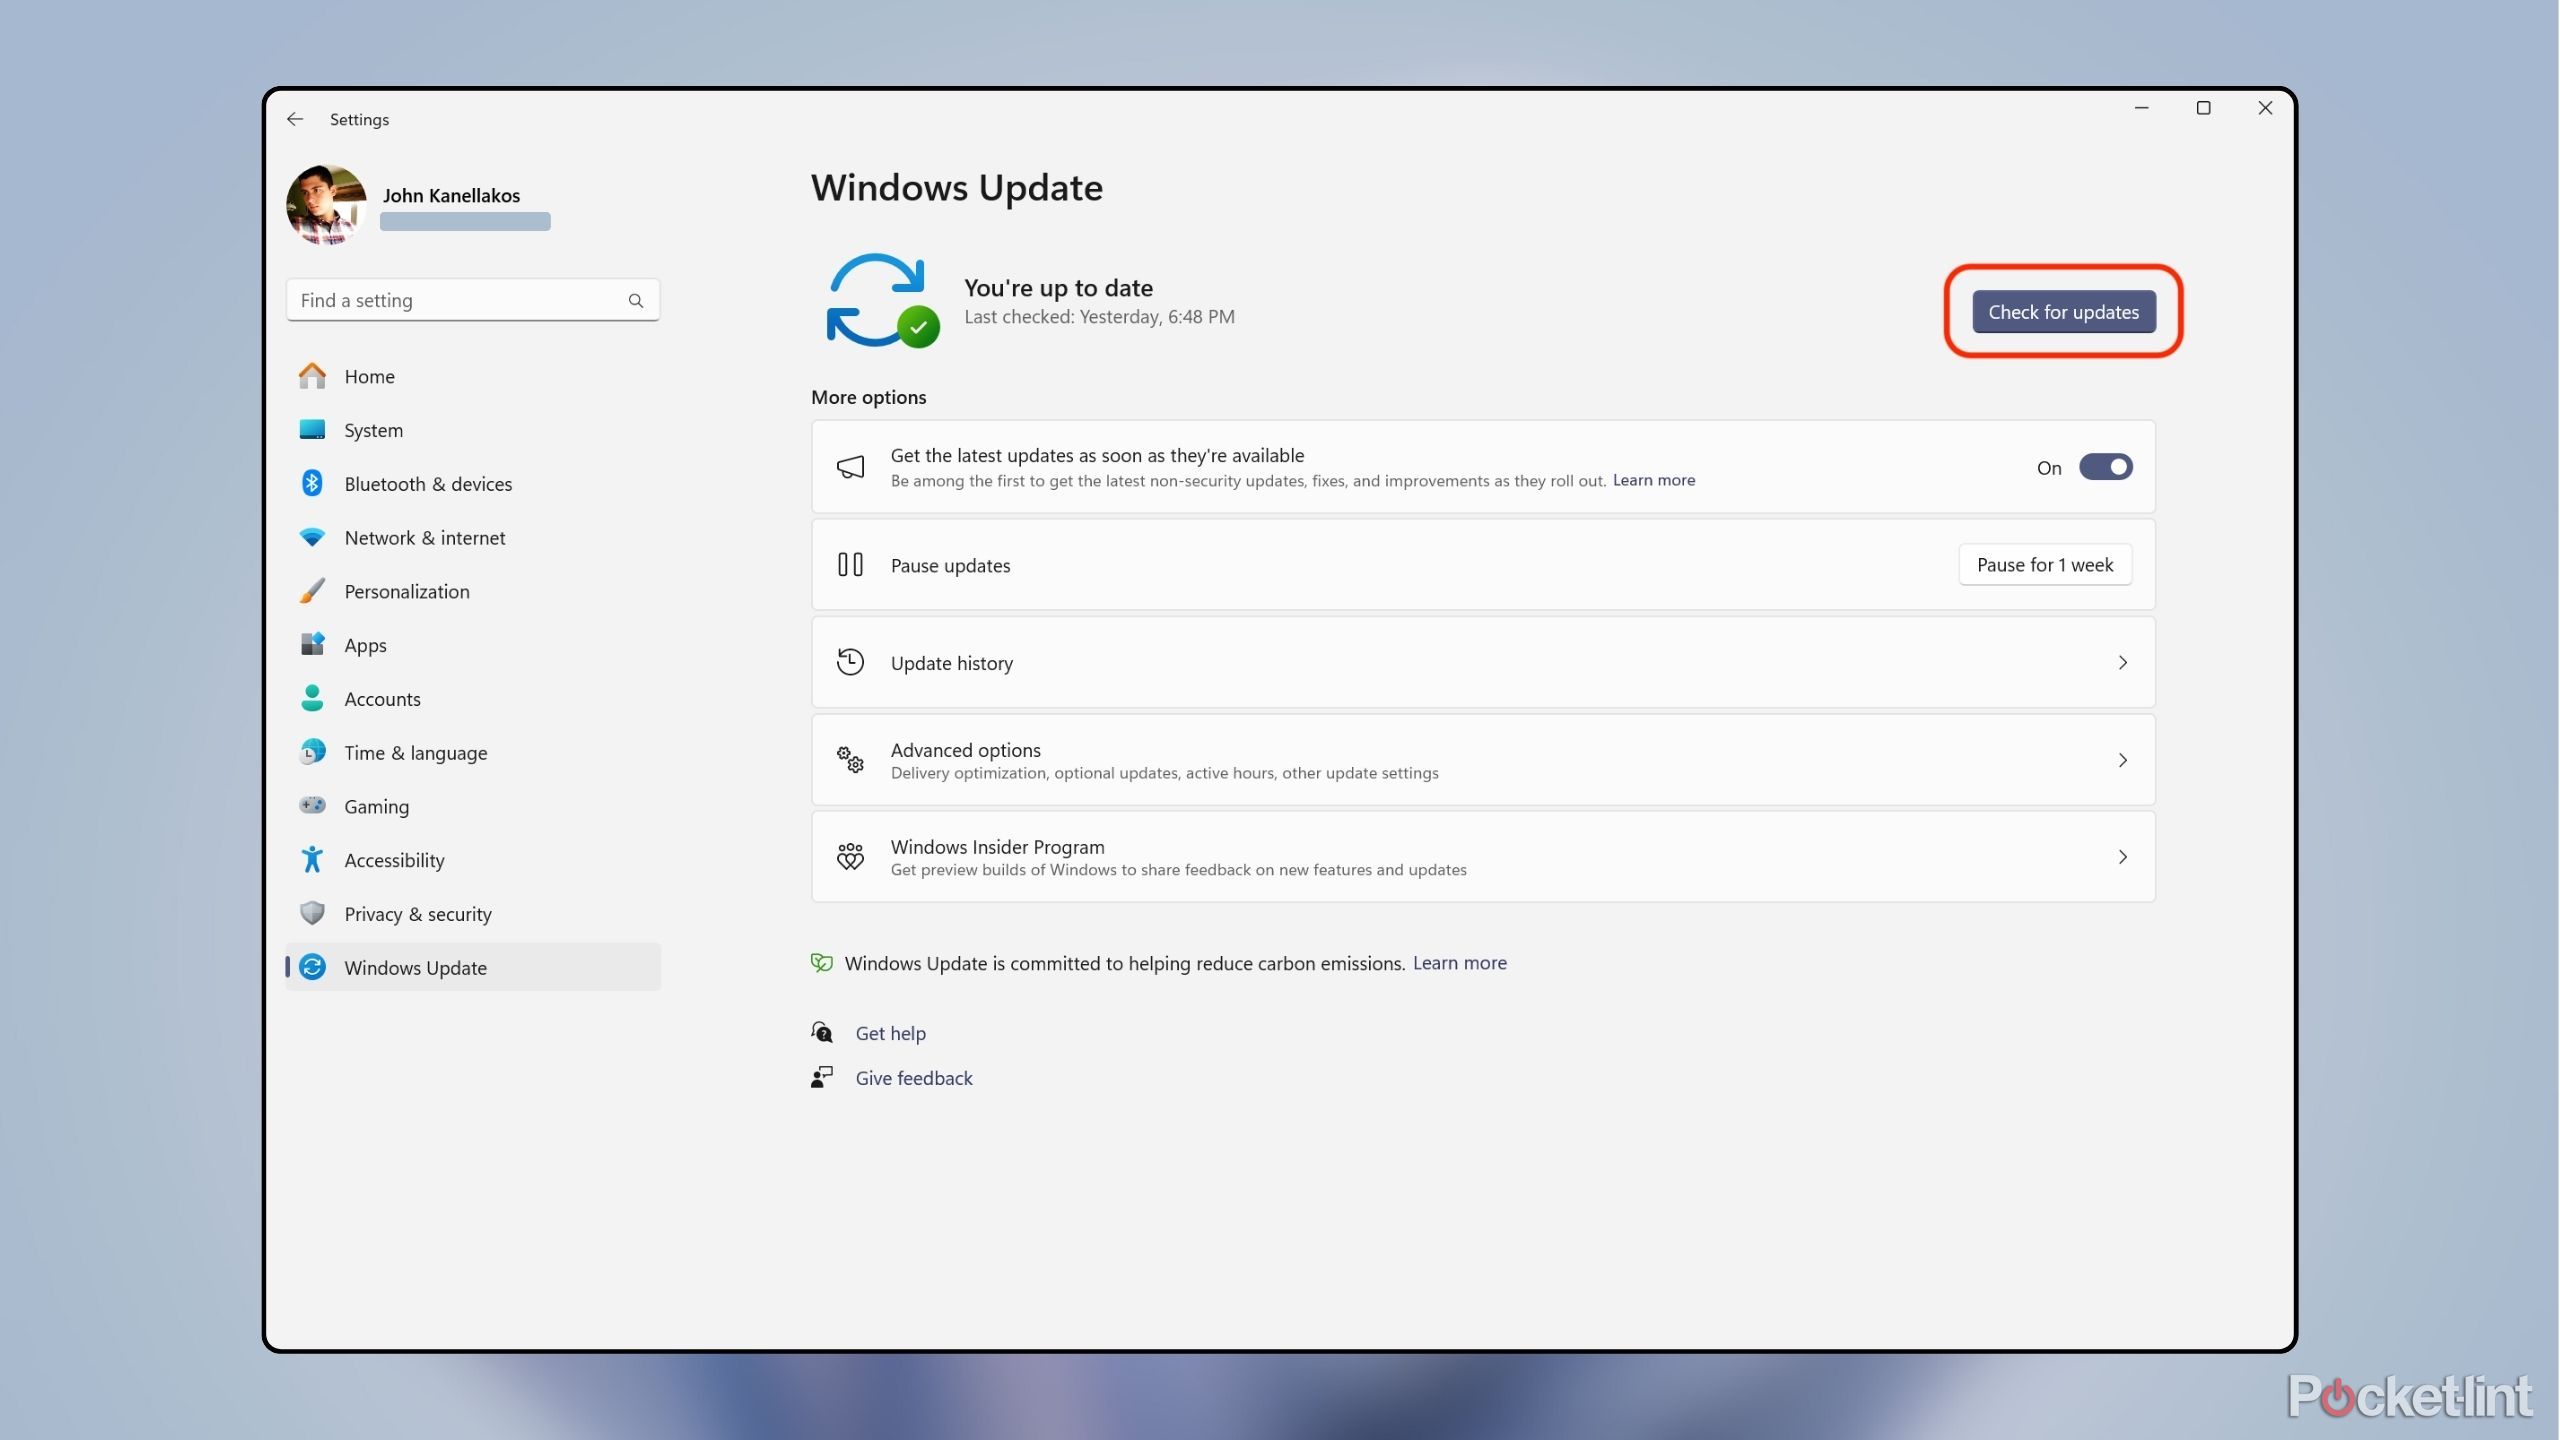Click the Time & language globe icon

[x=312, y=752]
